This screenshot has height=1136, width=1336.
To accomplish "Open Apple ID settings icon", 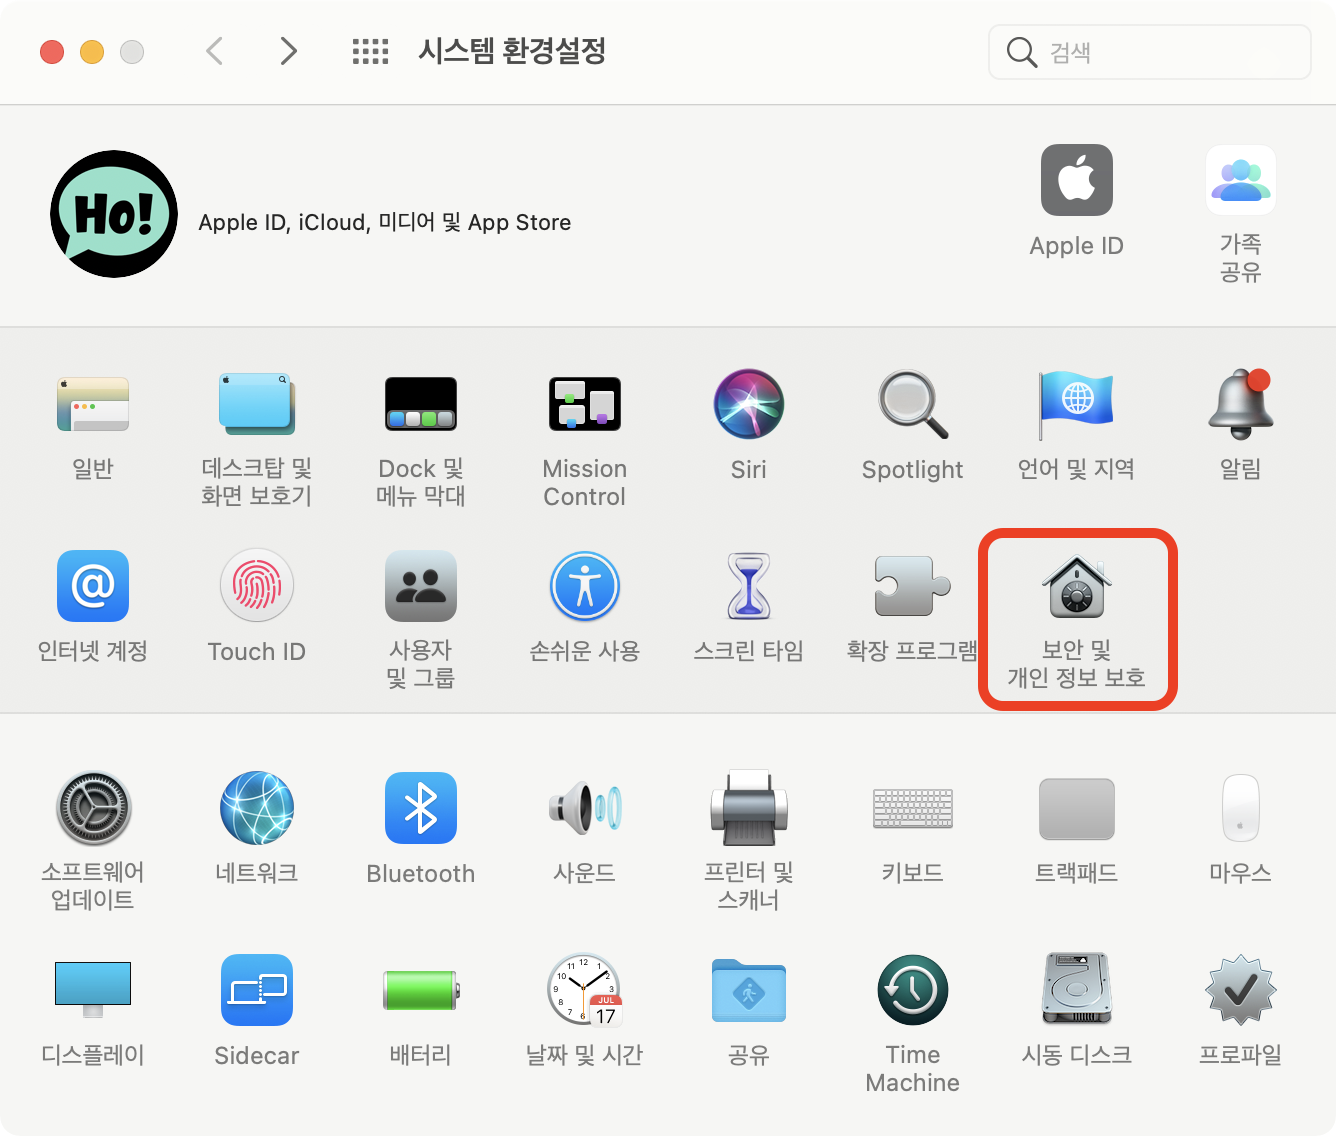I will (x=1077, y=180).
